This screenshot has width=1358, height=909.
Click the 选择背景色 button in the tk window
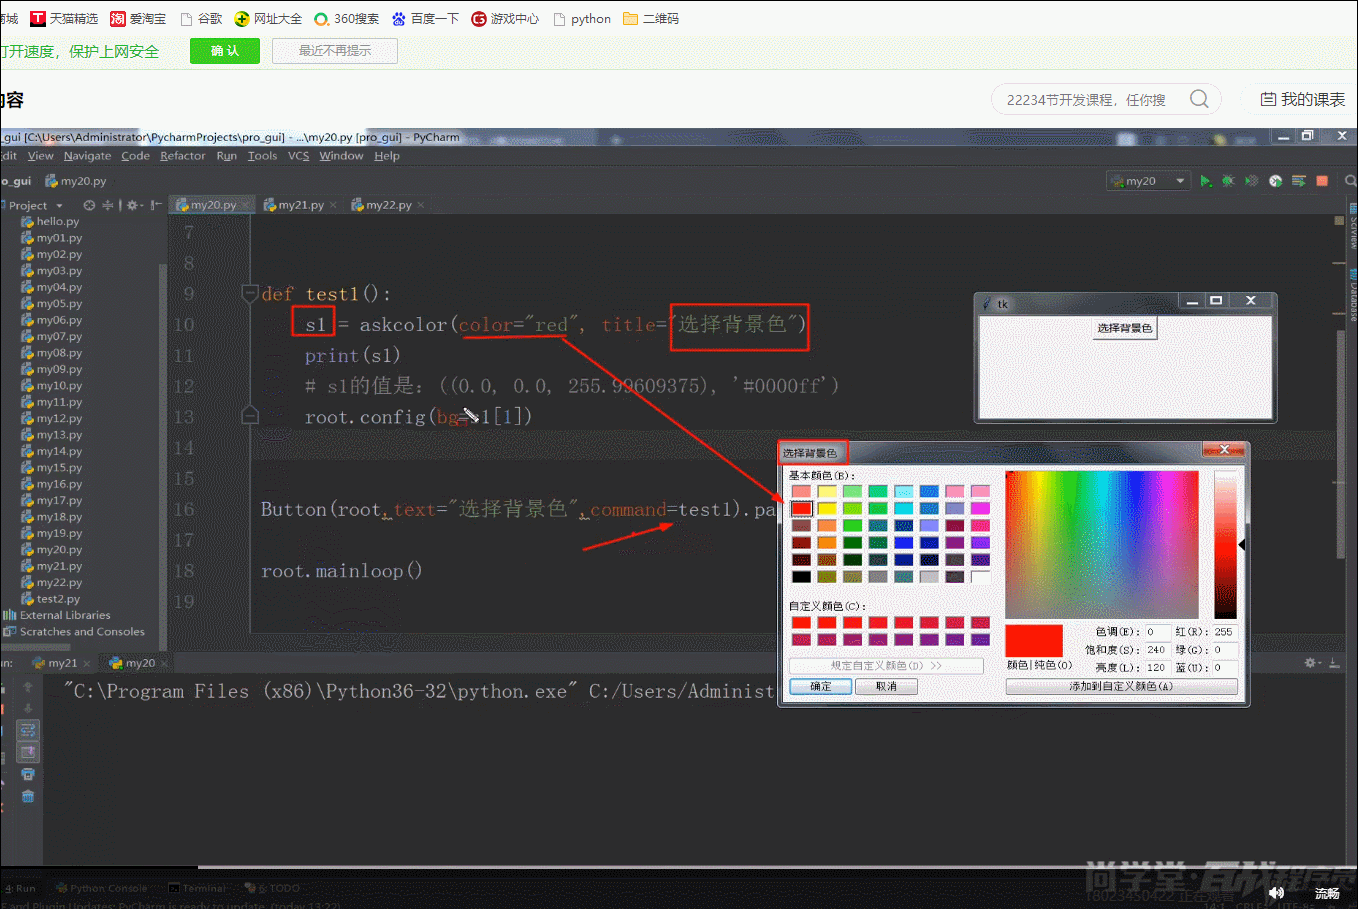point(1125,328)
